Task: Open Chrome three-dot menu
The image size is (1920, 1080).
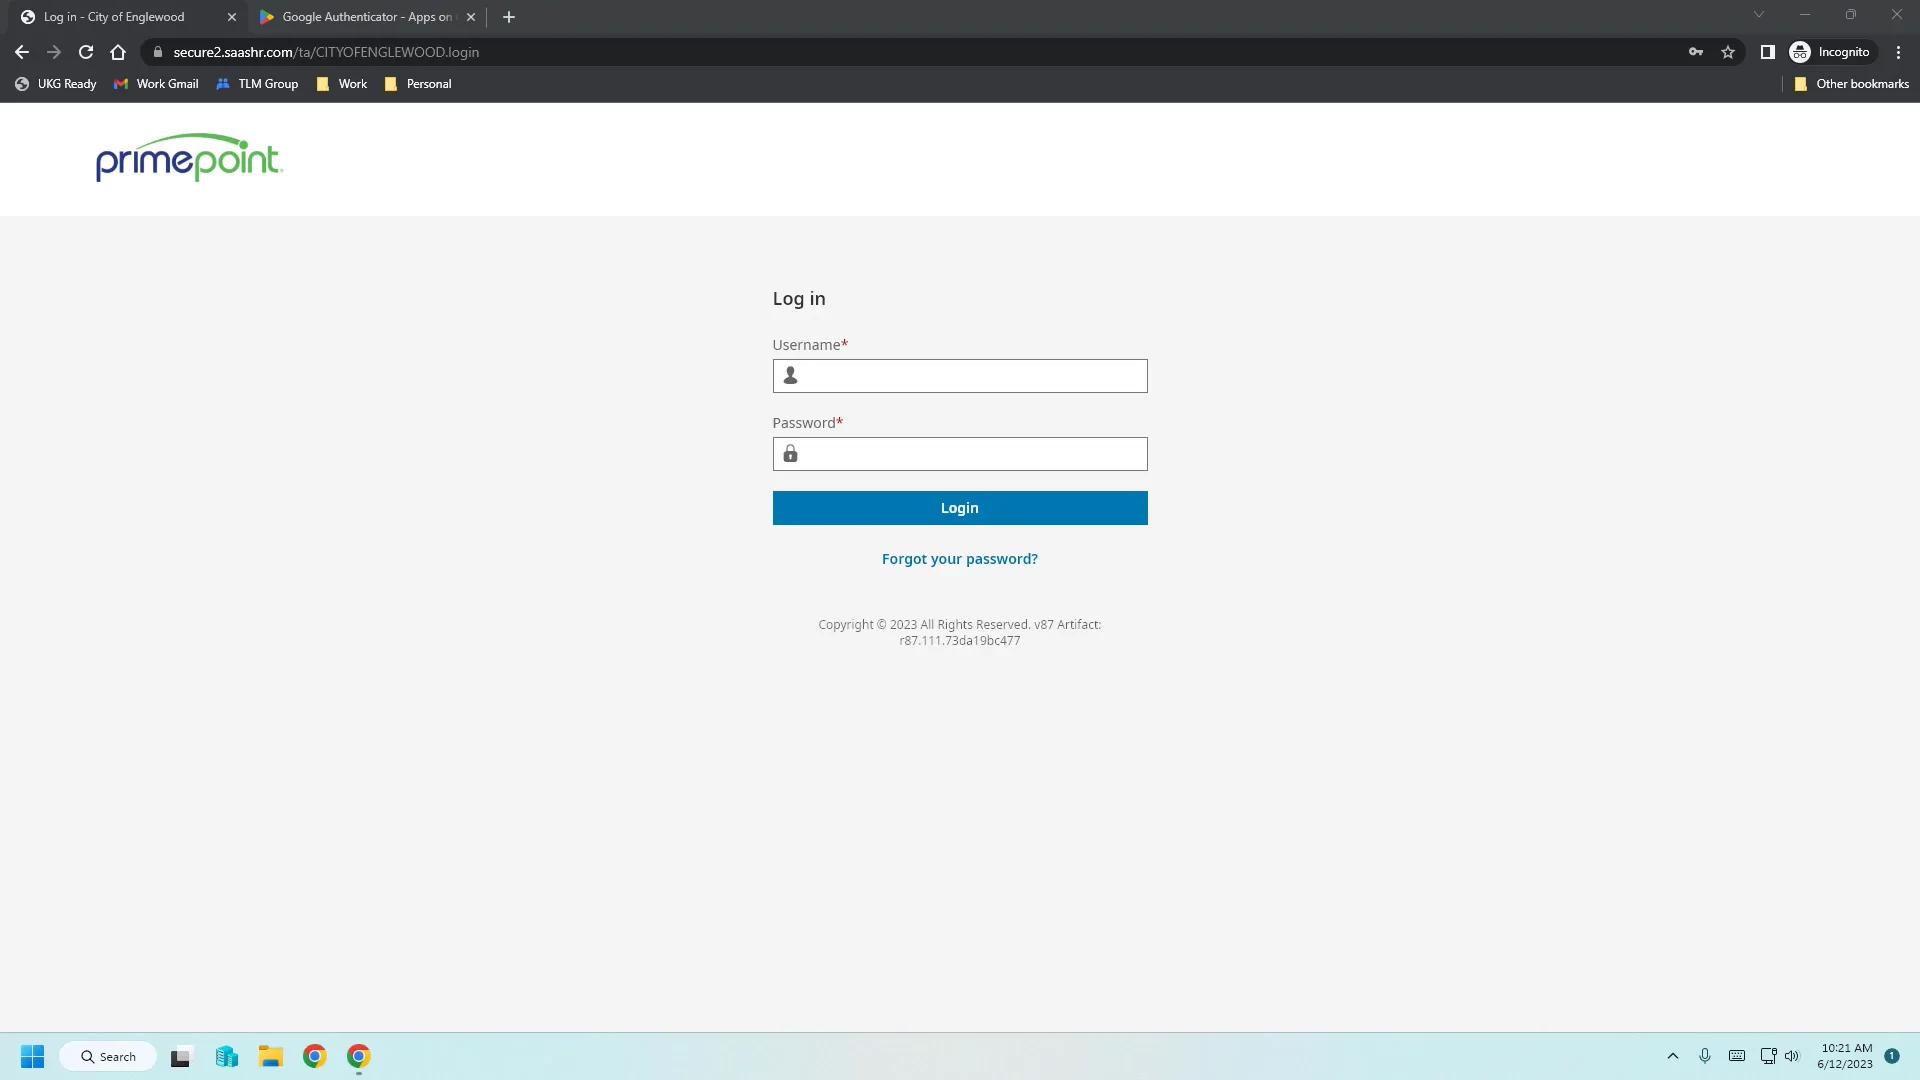Action: point(1898,52)
